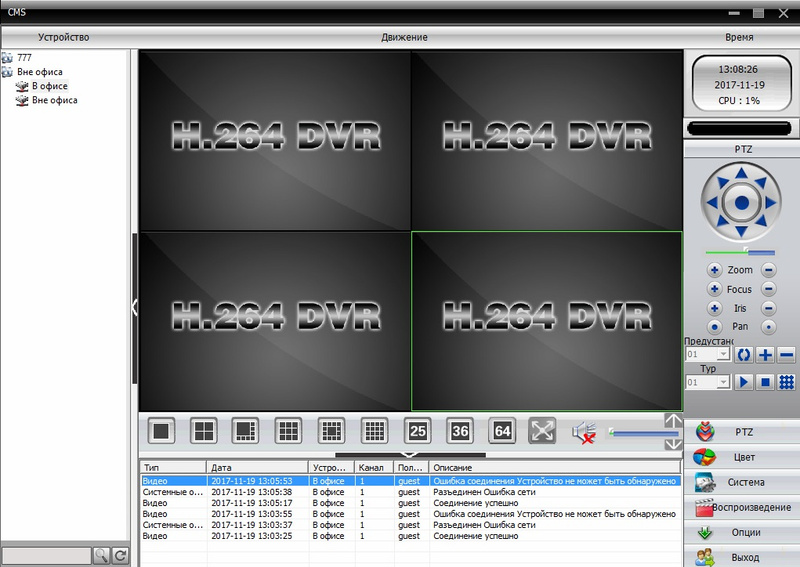Select the top-left video pane
This screenshot has width=800, height=567.
pos(274,140)
